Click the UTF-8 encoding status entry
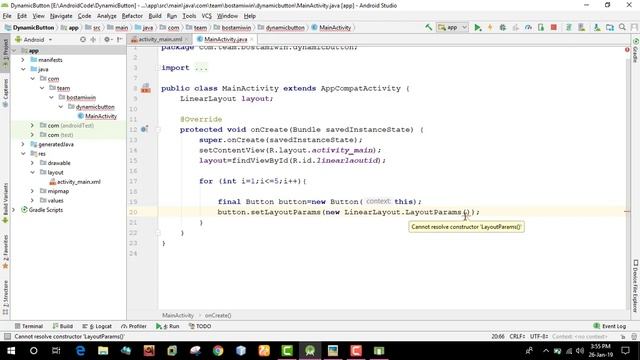The image size is (640, 360). point(538,336)
